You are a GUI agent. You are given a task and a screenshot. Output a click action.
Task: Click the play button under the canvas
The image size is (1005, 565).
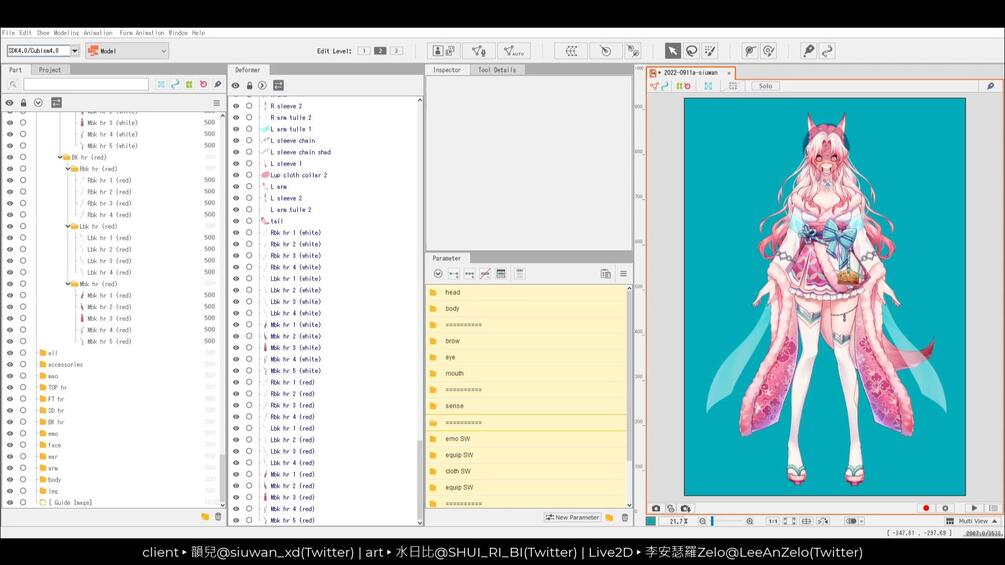pyautogui.click(x=974, y=508)
